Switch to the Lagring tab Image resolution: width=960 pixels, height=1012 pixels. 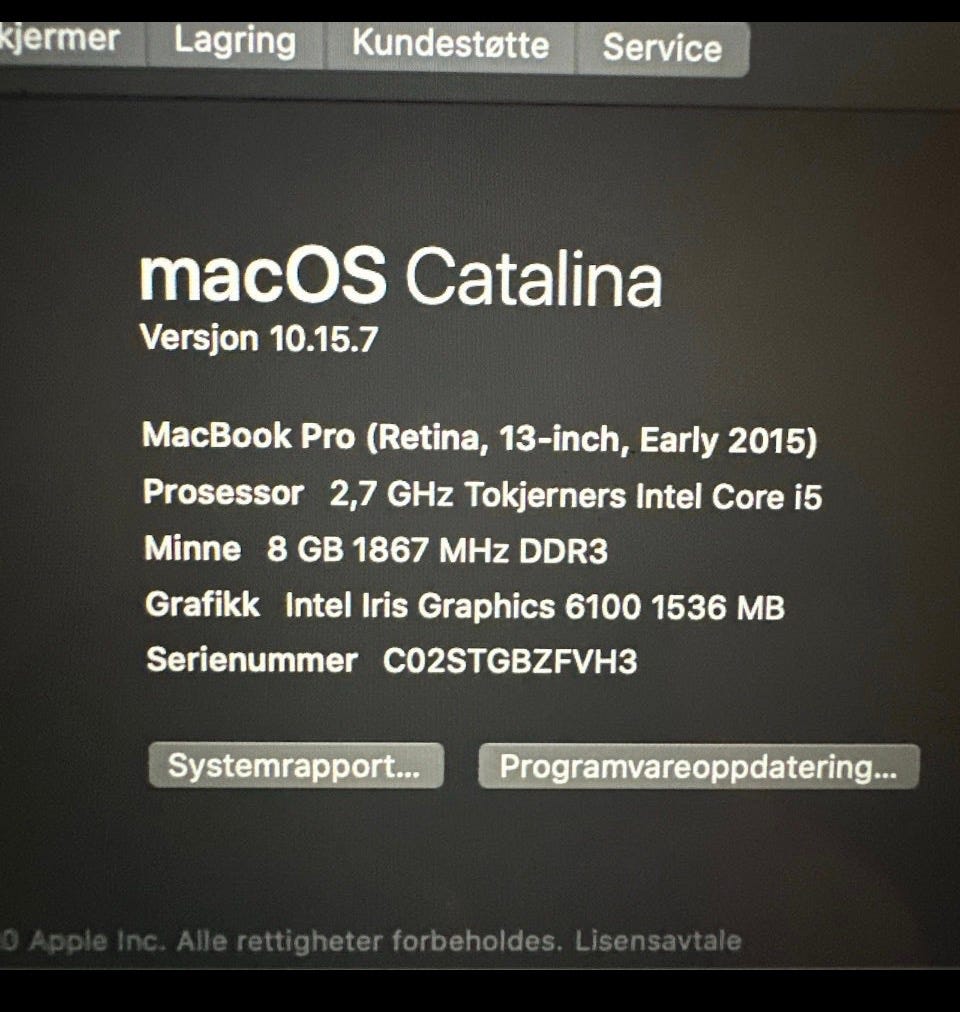pos(234,43)
